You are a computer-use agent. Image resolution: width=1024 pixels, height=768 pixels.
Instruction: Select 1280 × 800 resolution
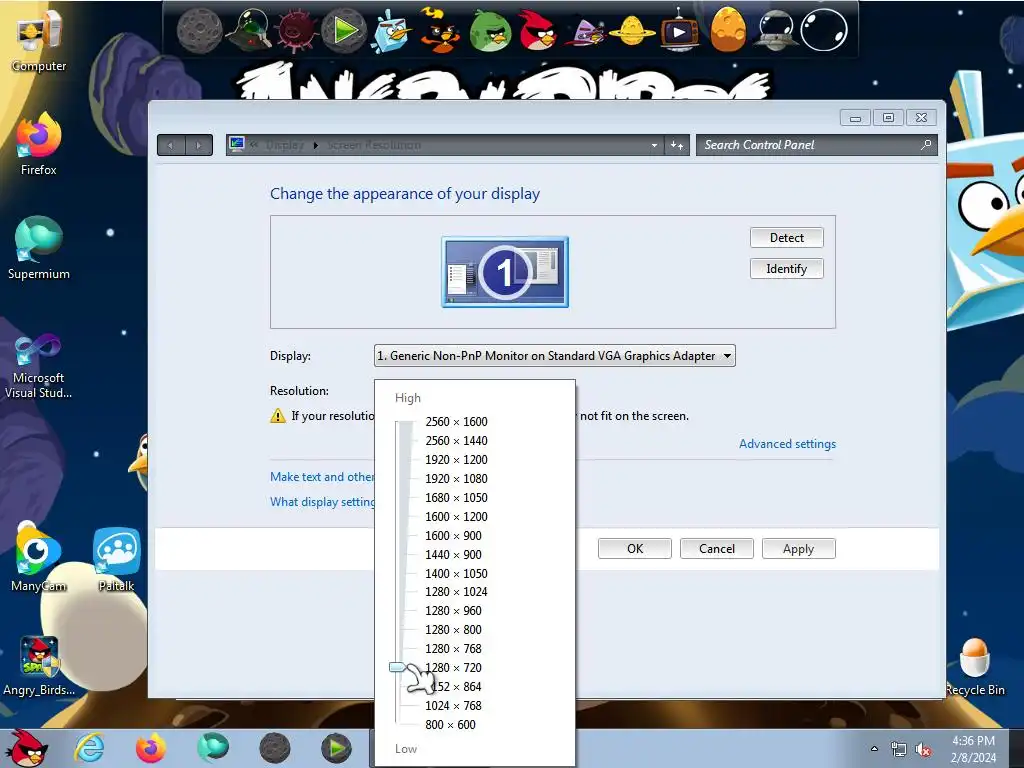click(x=453, y=630)
